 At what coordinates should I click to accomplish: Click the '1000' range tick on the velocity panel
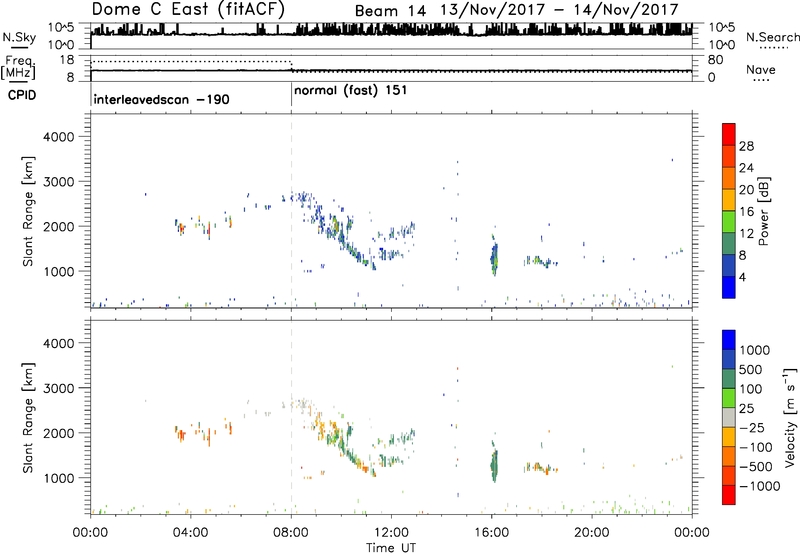click(58, 478)
